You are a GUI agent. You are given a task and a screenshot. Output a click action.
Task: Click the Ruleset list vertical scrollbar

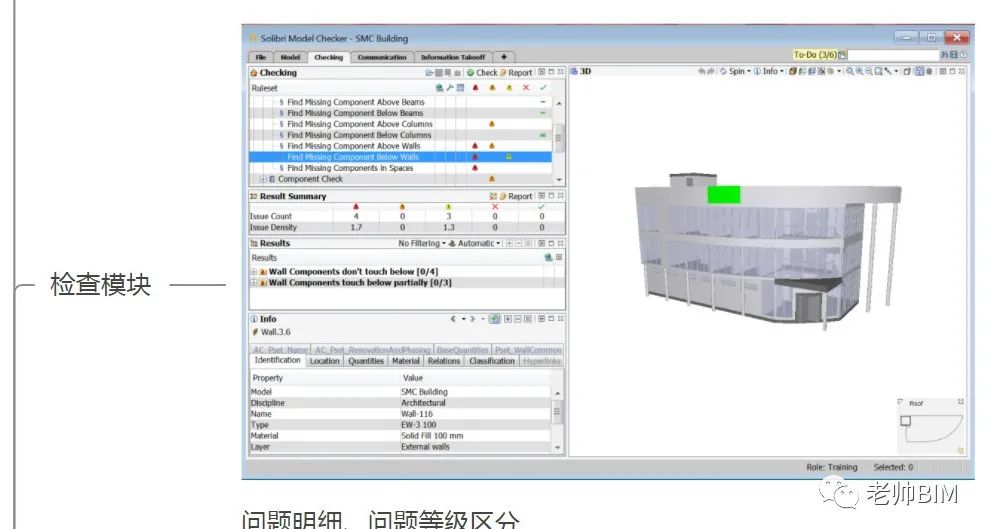[x=559, y=140]
